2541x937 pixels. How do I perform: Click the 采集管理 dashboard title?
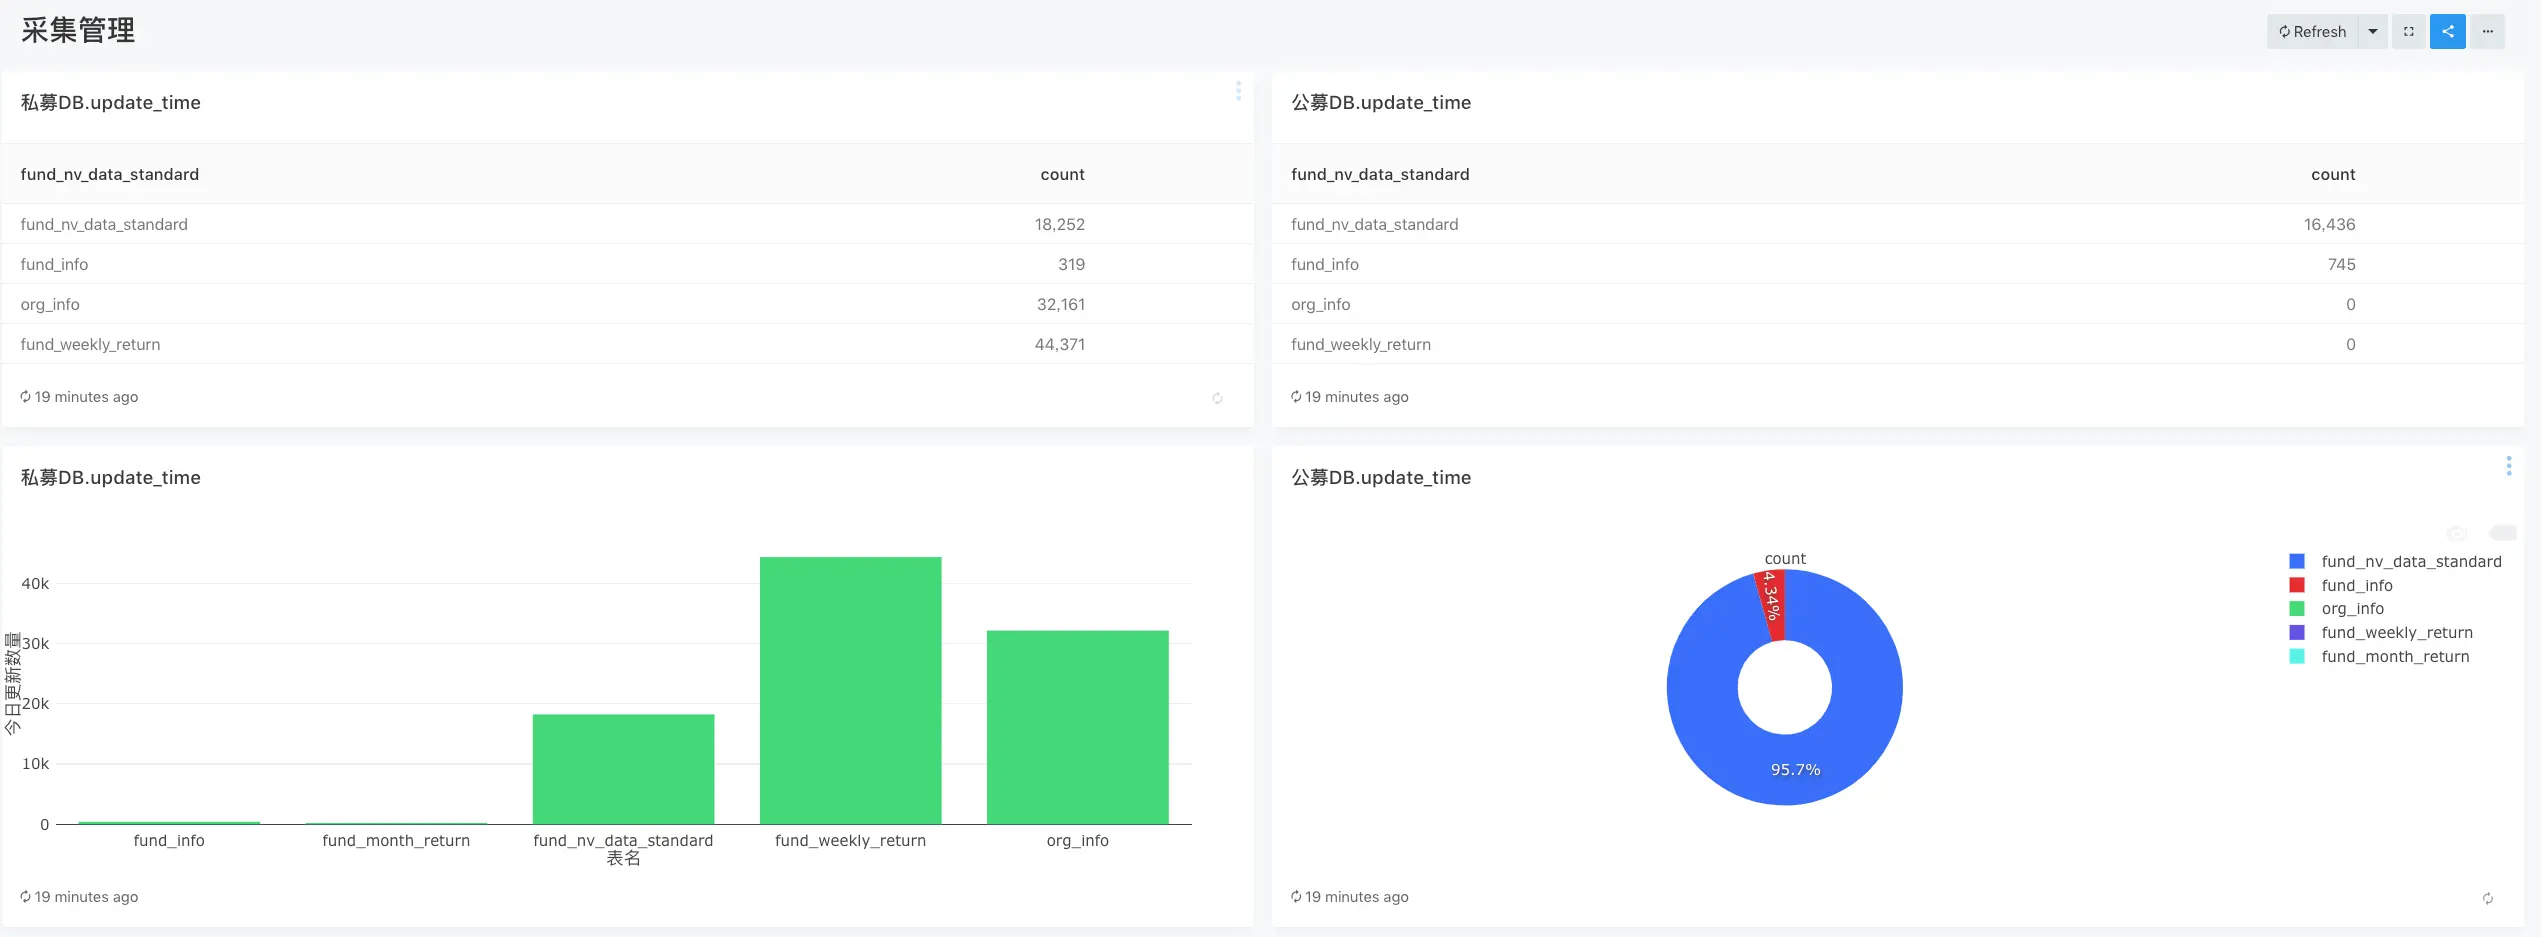point(78,30)
